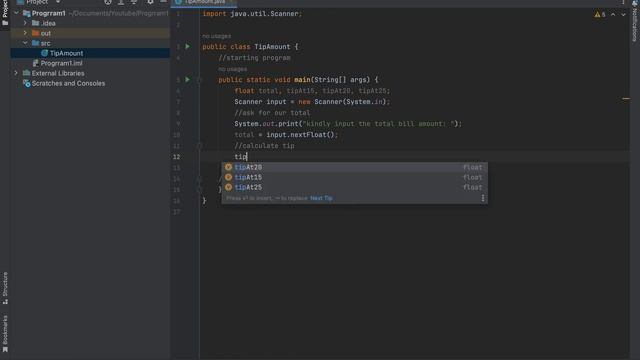Click the Scratches and Consoles icon
This screenshot has height=360, width=640.
(x=27, y=83)
